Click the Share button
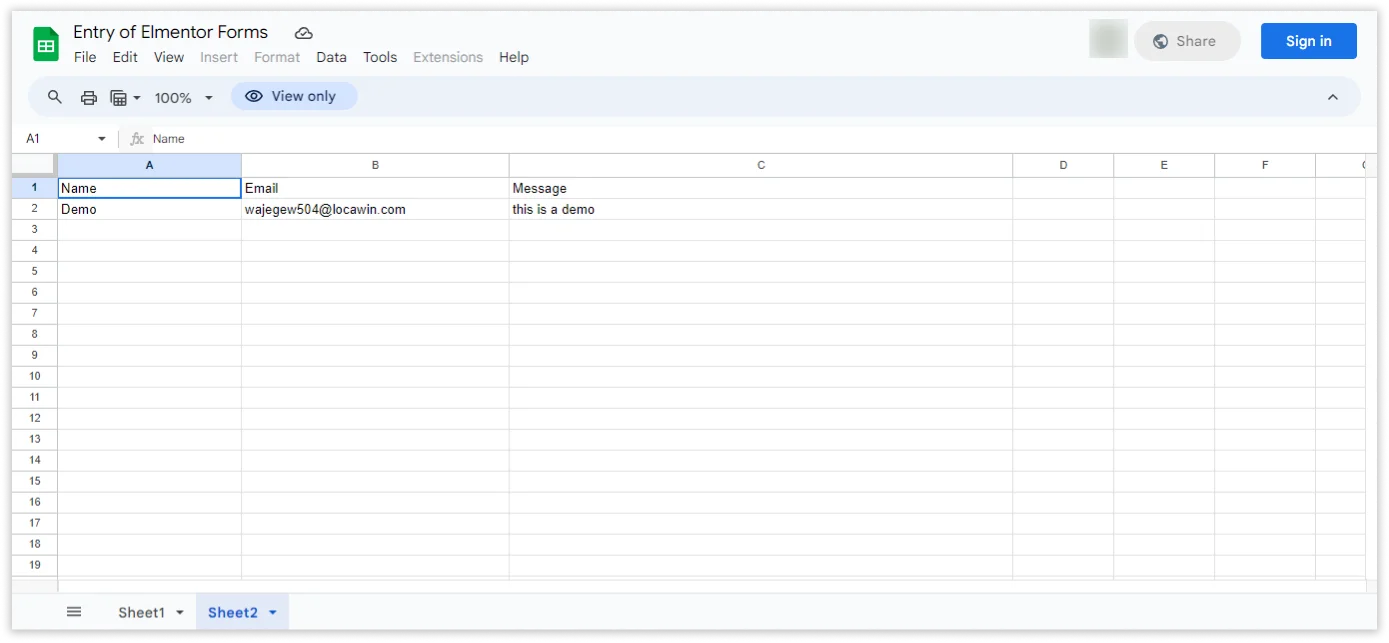 pos(1186,41)
